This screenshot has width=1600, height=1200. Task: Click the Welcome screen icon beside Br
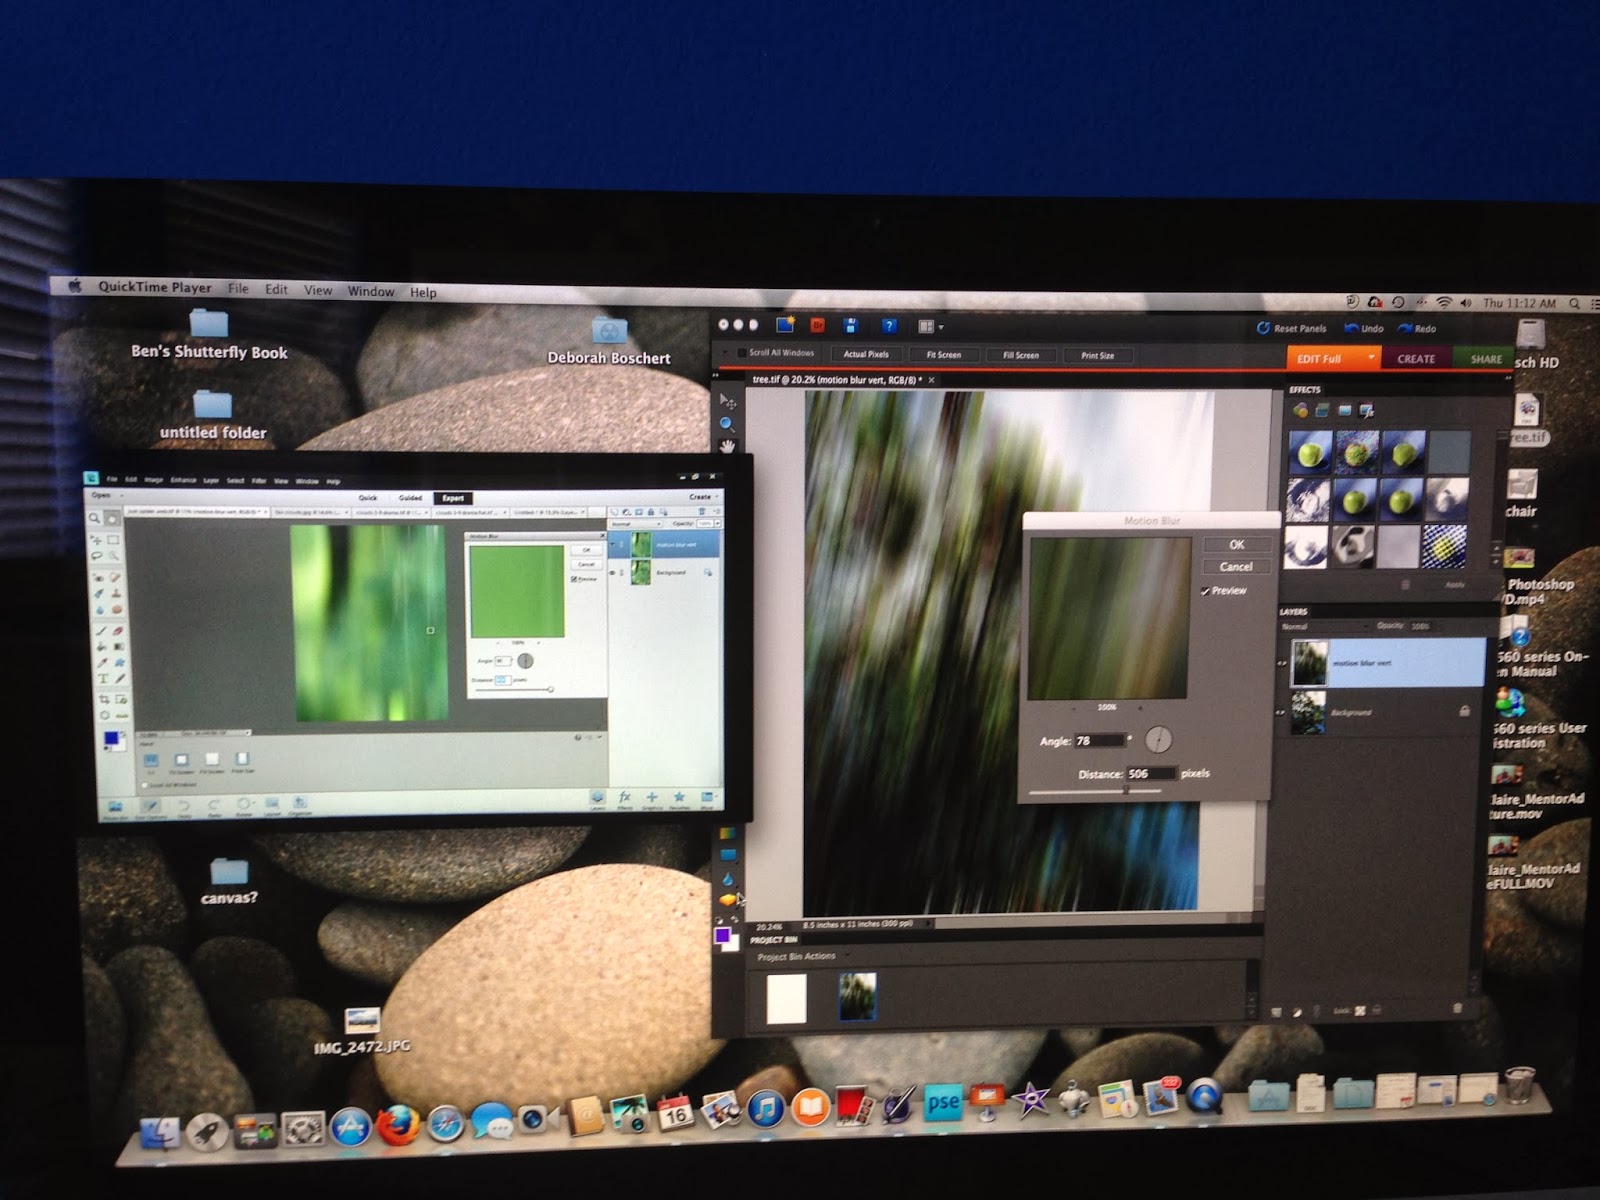tap(785, 324)
